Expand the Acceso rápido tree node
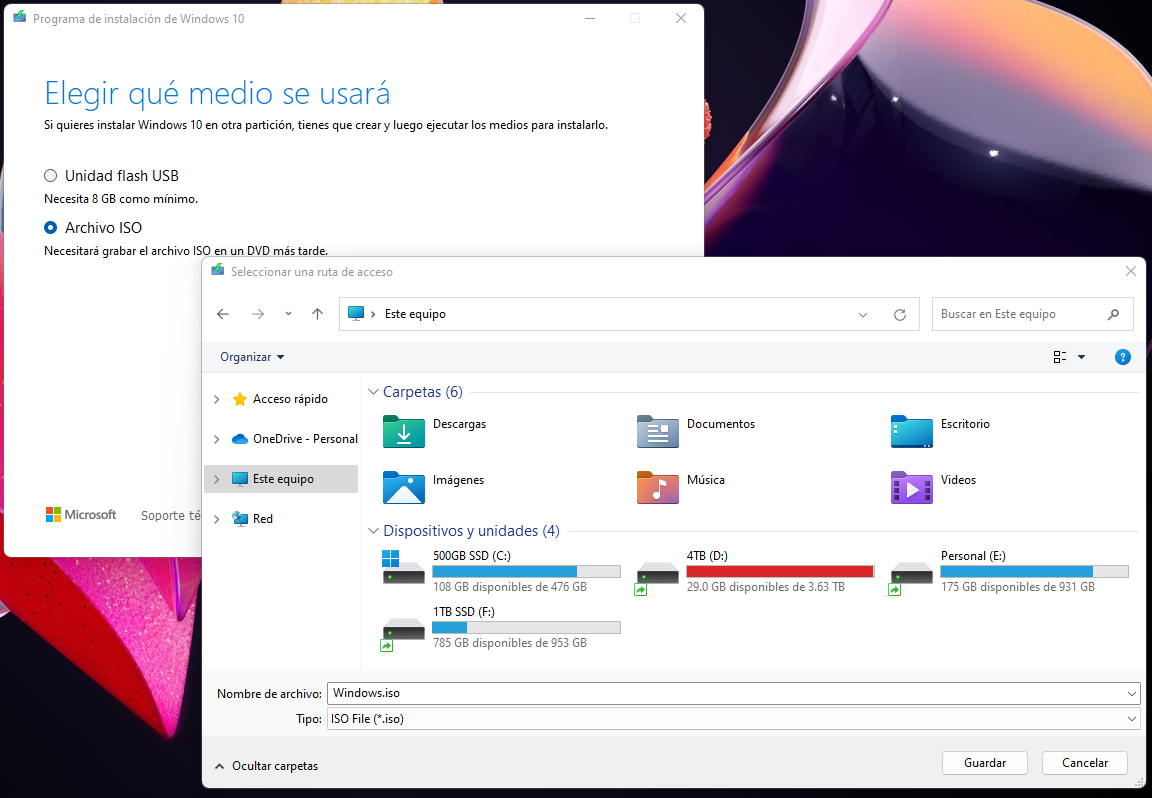This screenshot has height=798, width=1152. 216,399
